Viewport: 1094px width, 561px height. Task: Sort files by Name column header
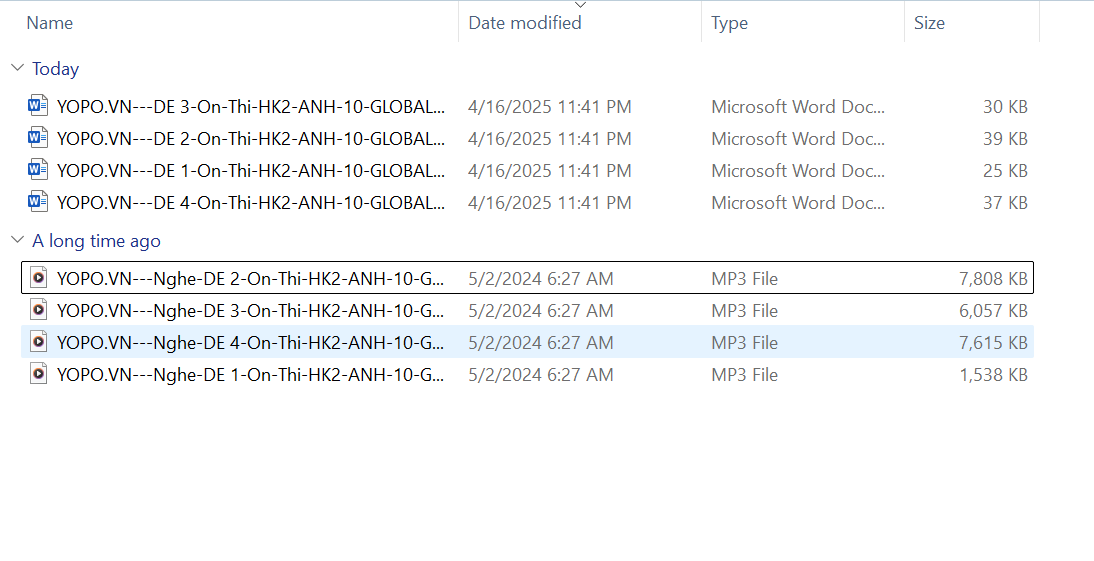pos(50,23)
